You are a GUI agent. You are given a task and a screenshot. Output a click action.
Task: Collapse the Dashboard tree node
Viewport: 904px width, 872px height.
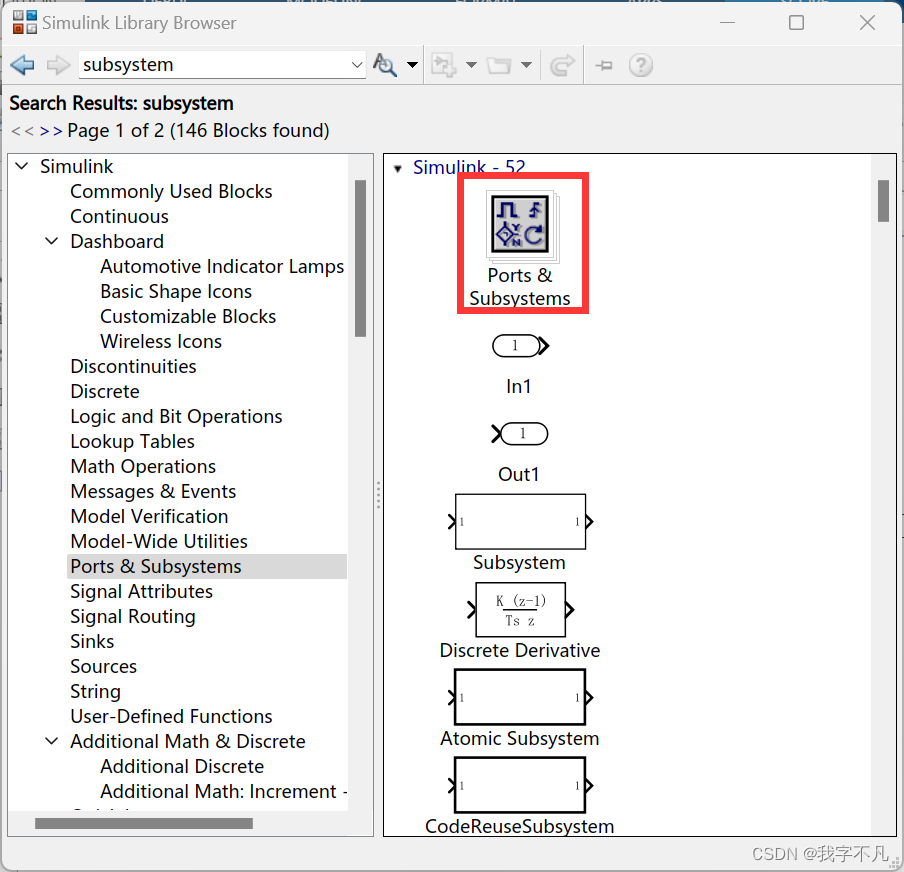pos(52,242)
